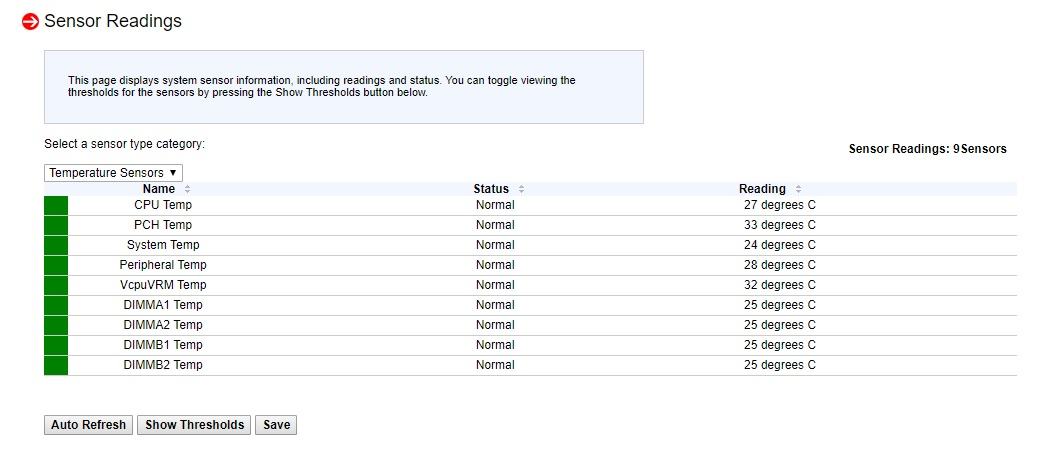Select the DIMMB1 Temp sensor row
1044x472 pixels.
(x=163, y=345)
